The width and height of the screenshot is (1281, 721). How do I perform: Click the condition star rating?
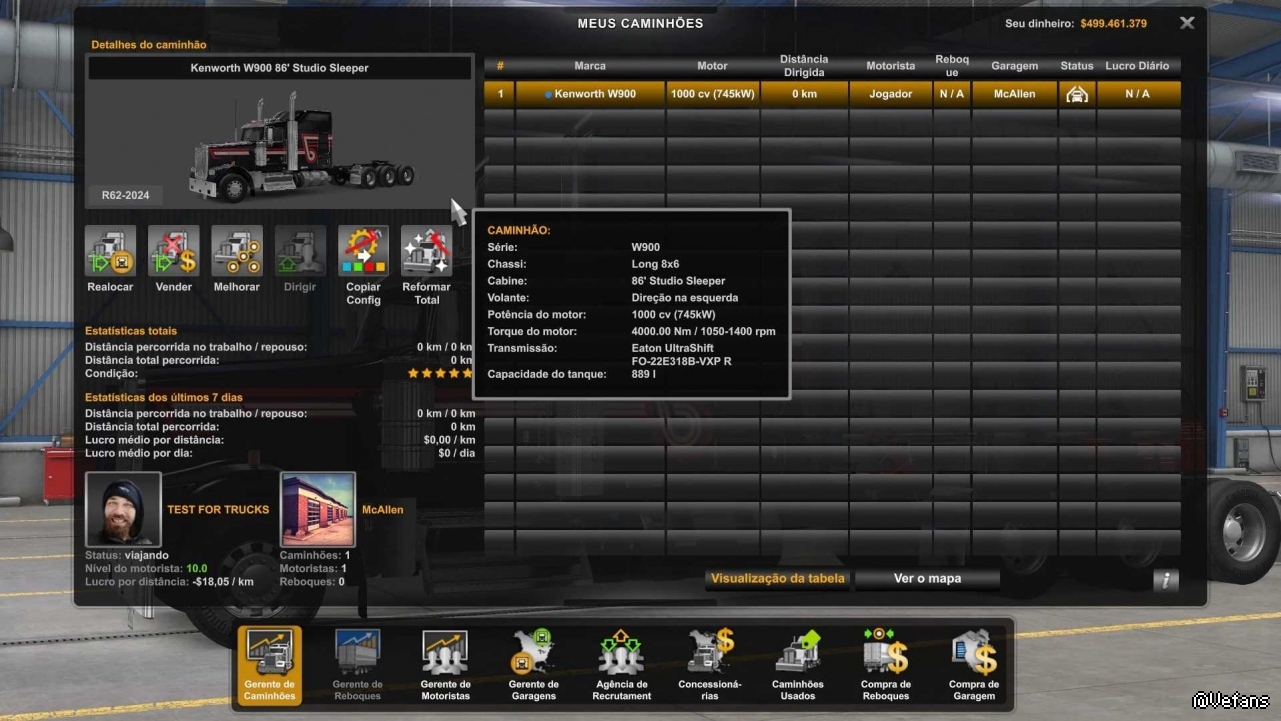(x=440, y=373)
